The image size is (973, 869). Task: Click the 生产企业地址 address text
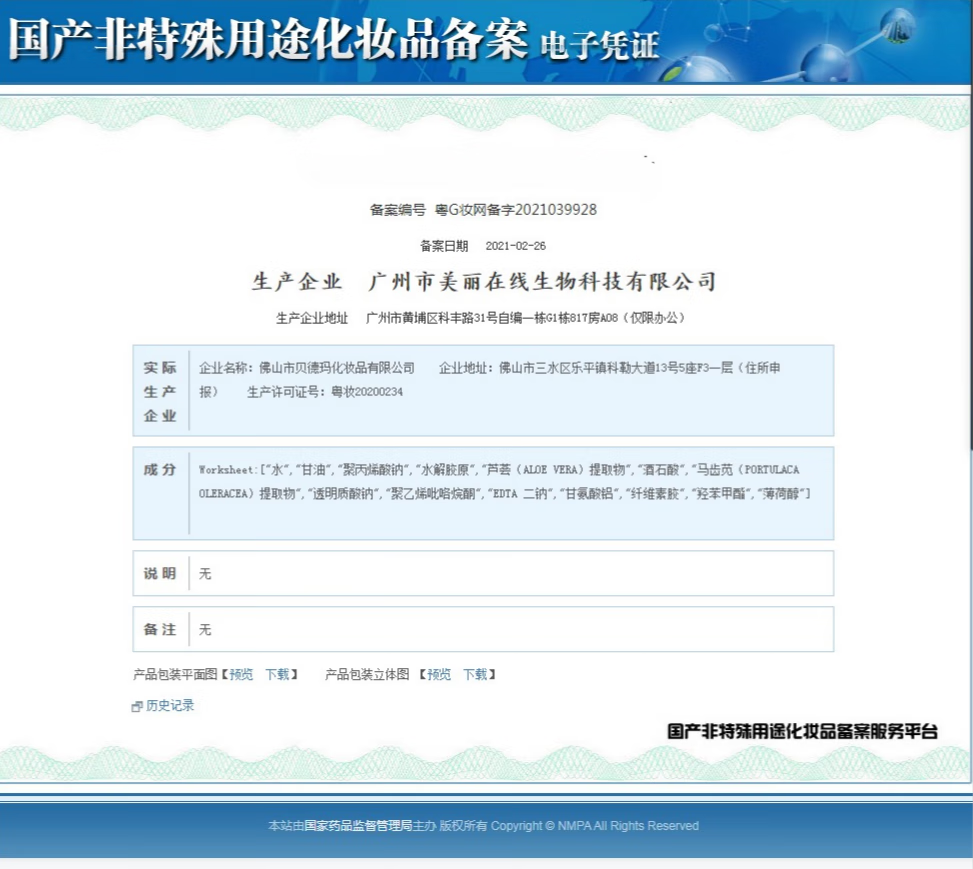coord(525,318)
